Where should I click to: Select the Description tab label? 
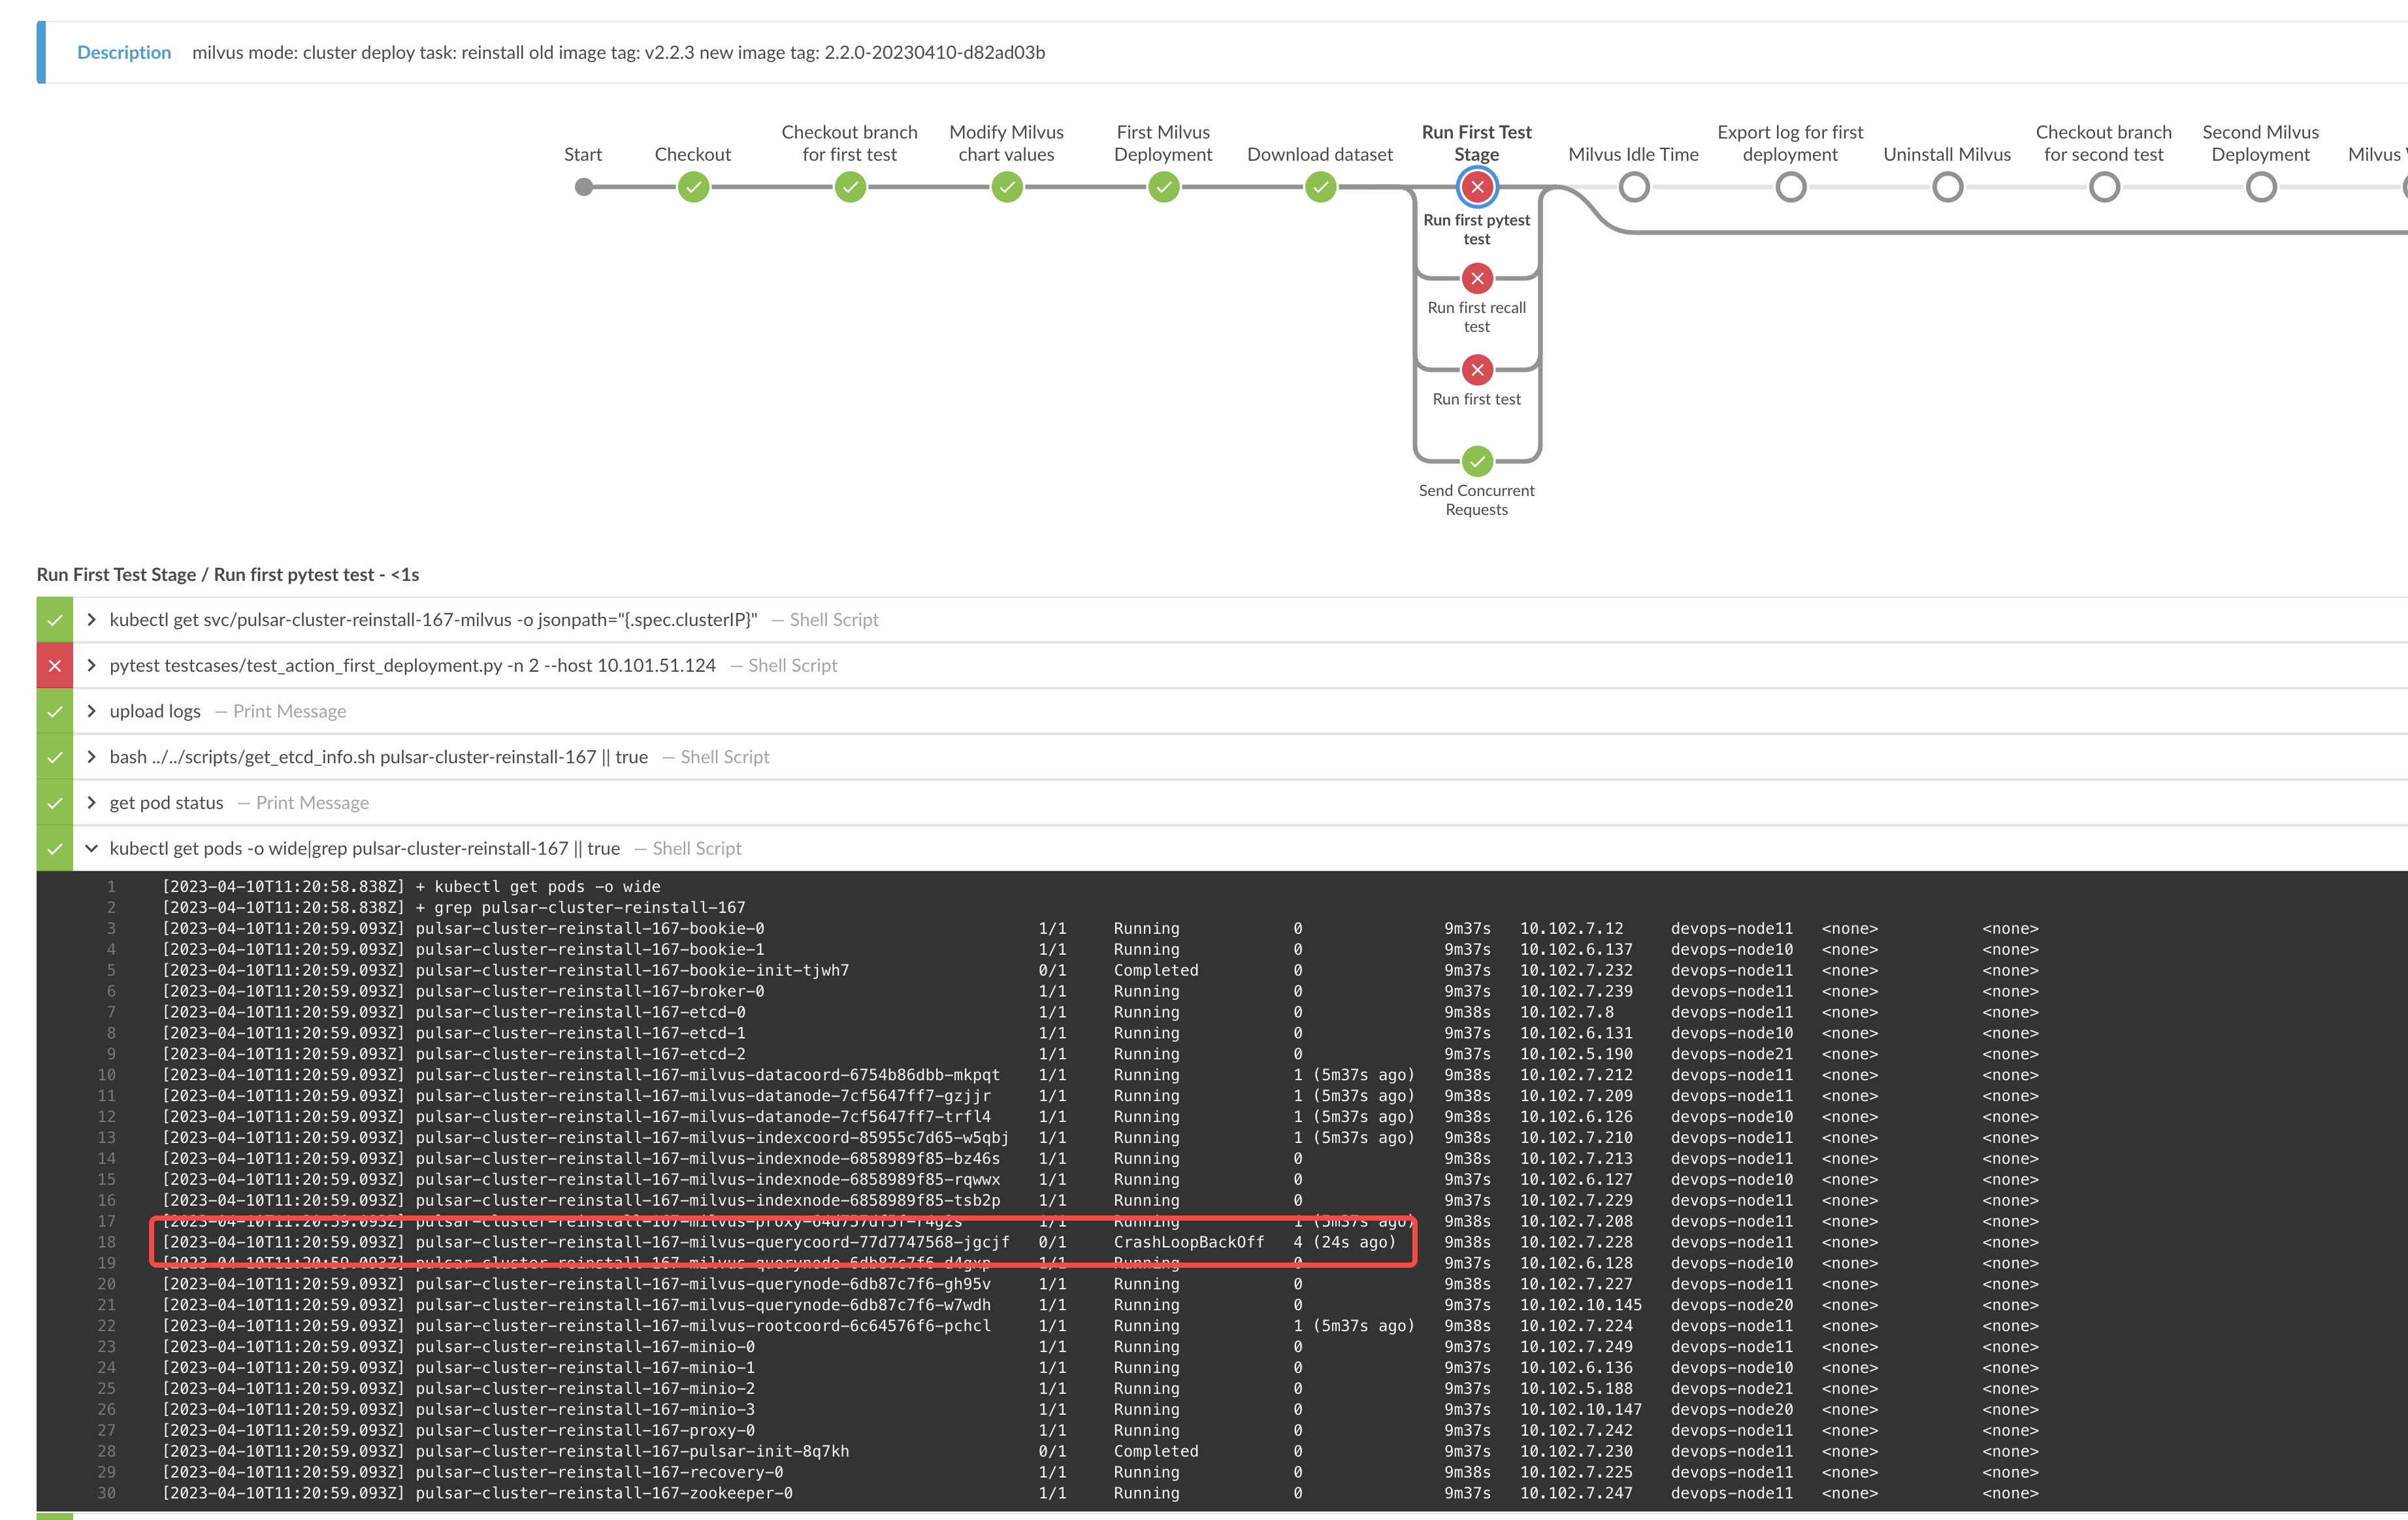[124, 52]
